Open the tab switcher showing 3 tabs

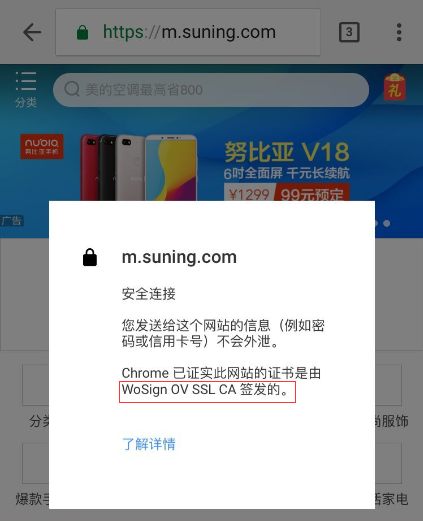pos(349,32)
